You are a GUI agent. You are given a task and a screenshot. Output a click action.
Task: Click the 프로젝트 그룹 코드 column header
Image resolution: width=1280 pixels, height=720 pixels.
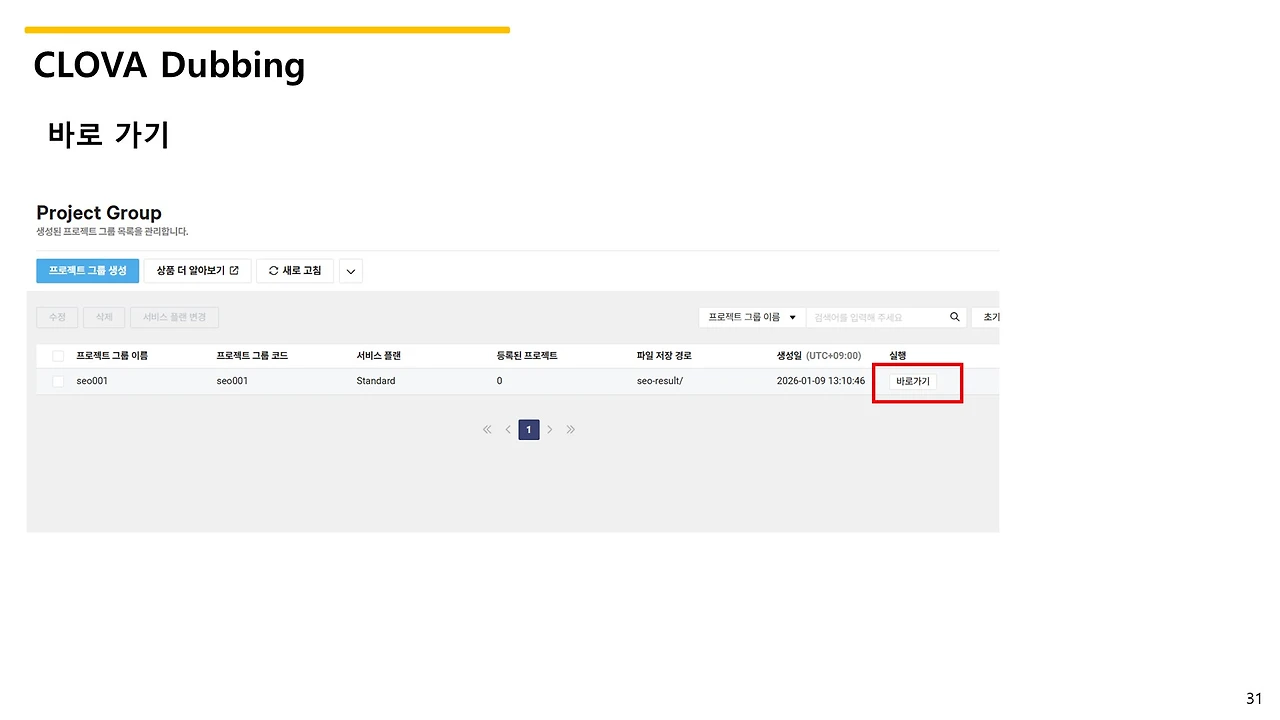(x=252, y=356)
